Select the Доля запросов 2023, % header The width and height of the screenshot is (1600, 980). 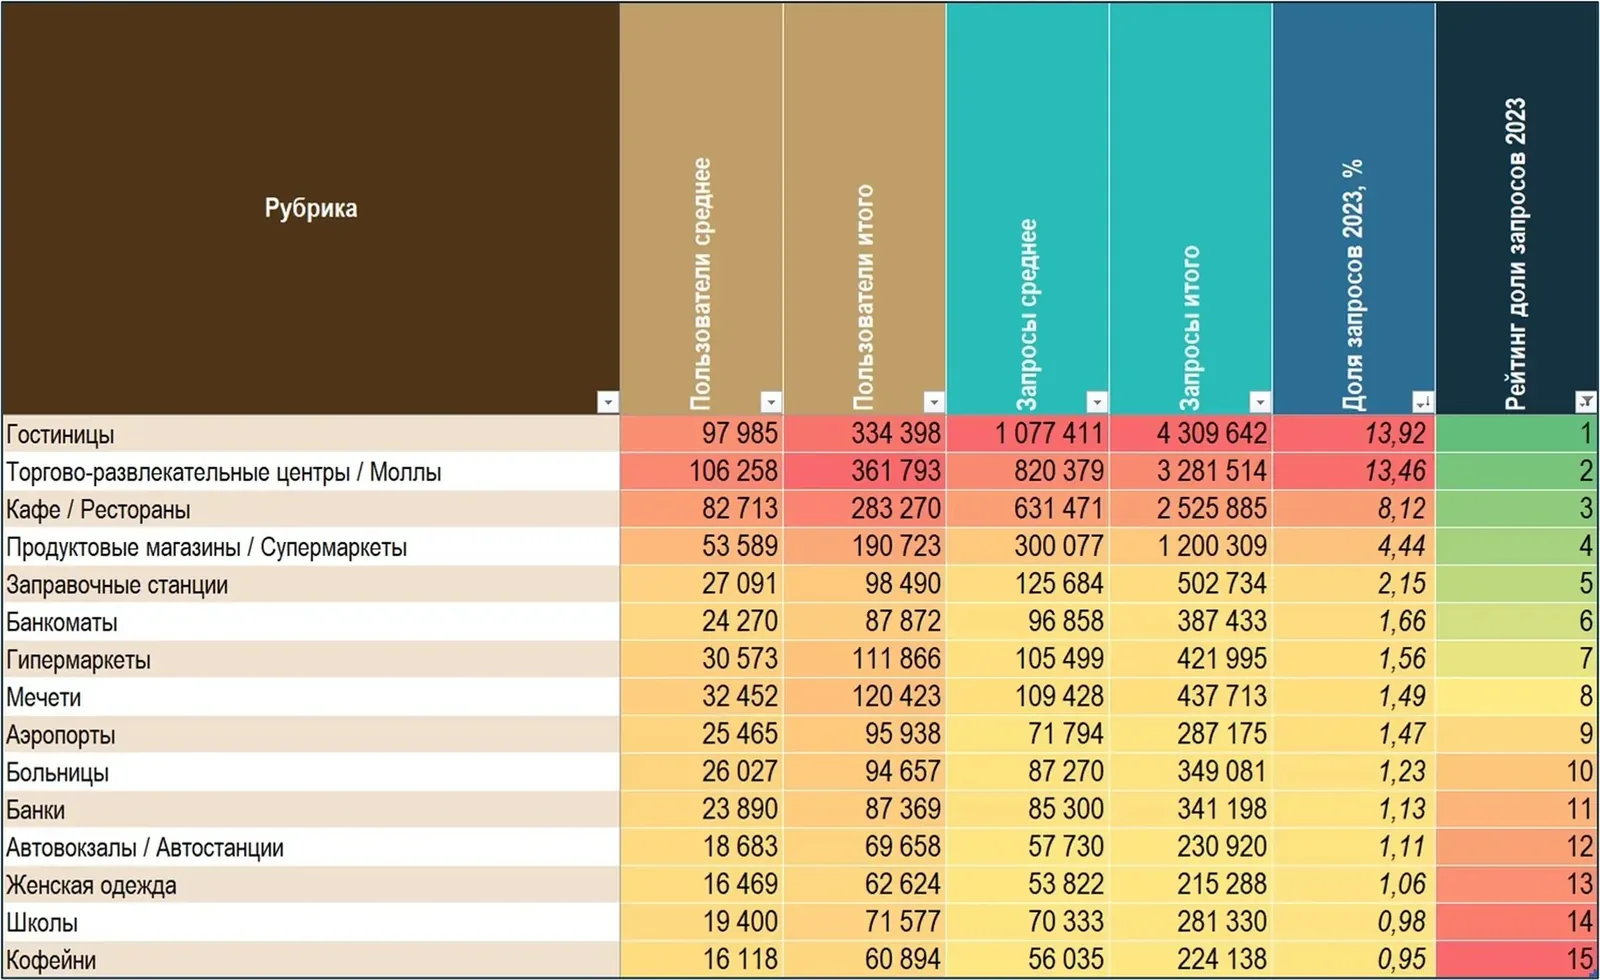(1353, 208)
